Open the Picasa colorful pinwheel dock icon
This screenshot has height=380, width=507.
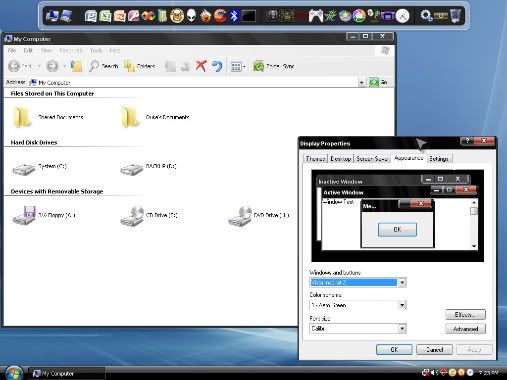pyautogui.click(x=359, y=16)
